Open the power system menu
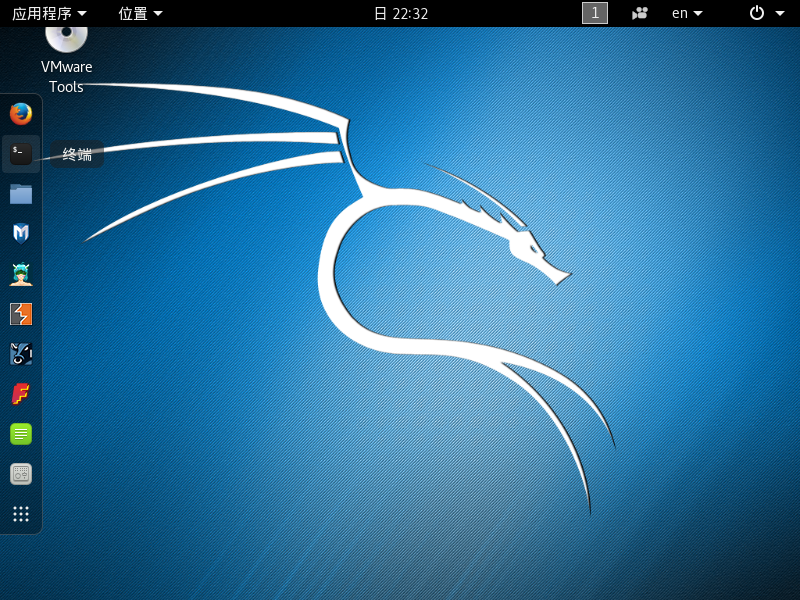 (x=766, y=13)
